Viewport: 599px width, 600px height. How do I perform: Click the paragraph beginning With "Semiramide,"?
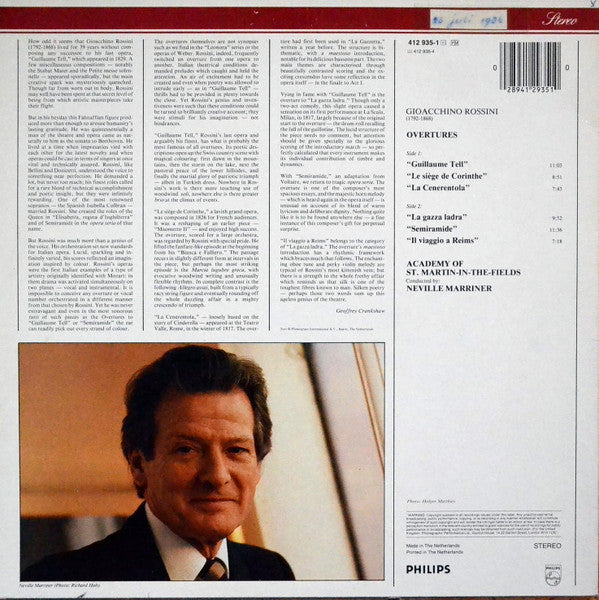click(333, 202)
